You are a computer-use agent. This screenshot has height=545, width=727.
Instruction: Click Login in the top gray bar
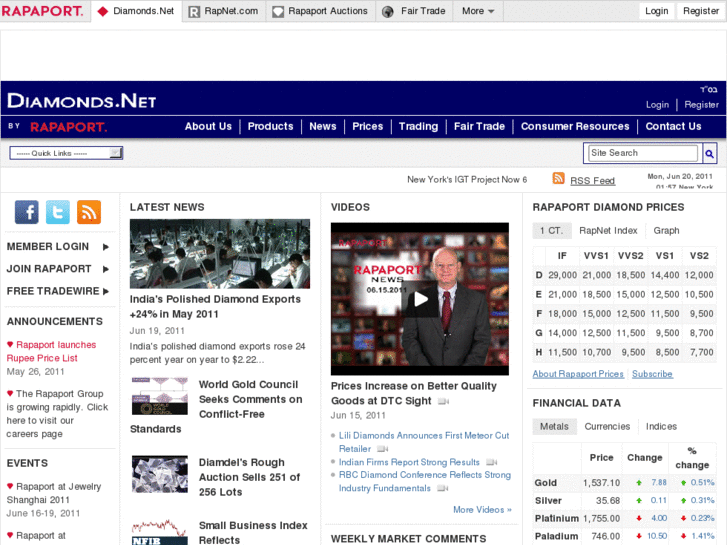(657, 11)
